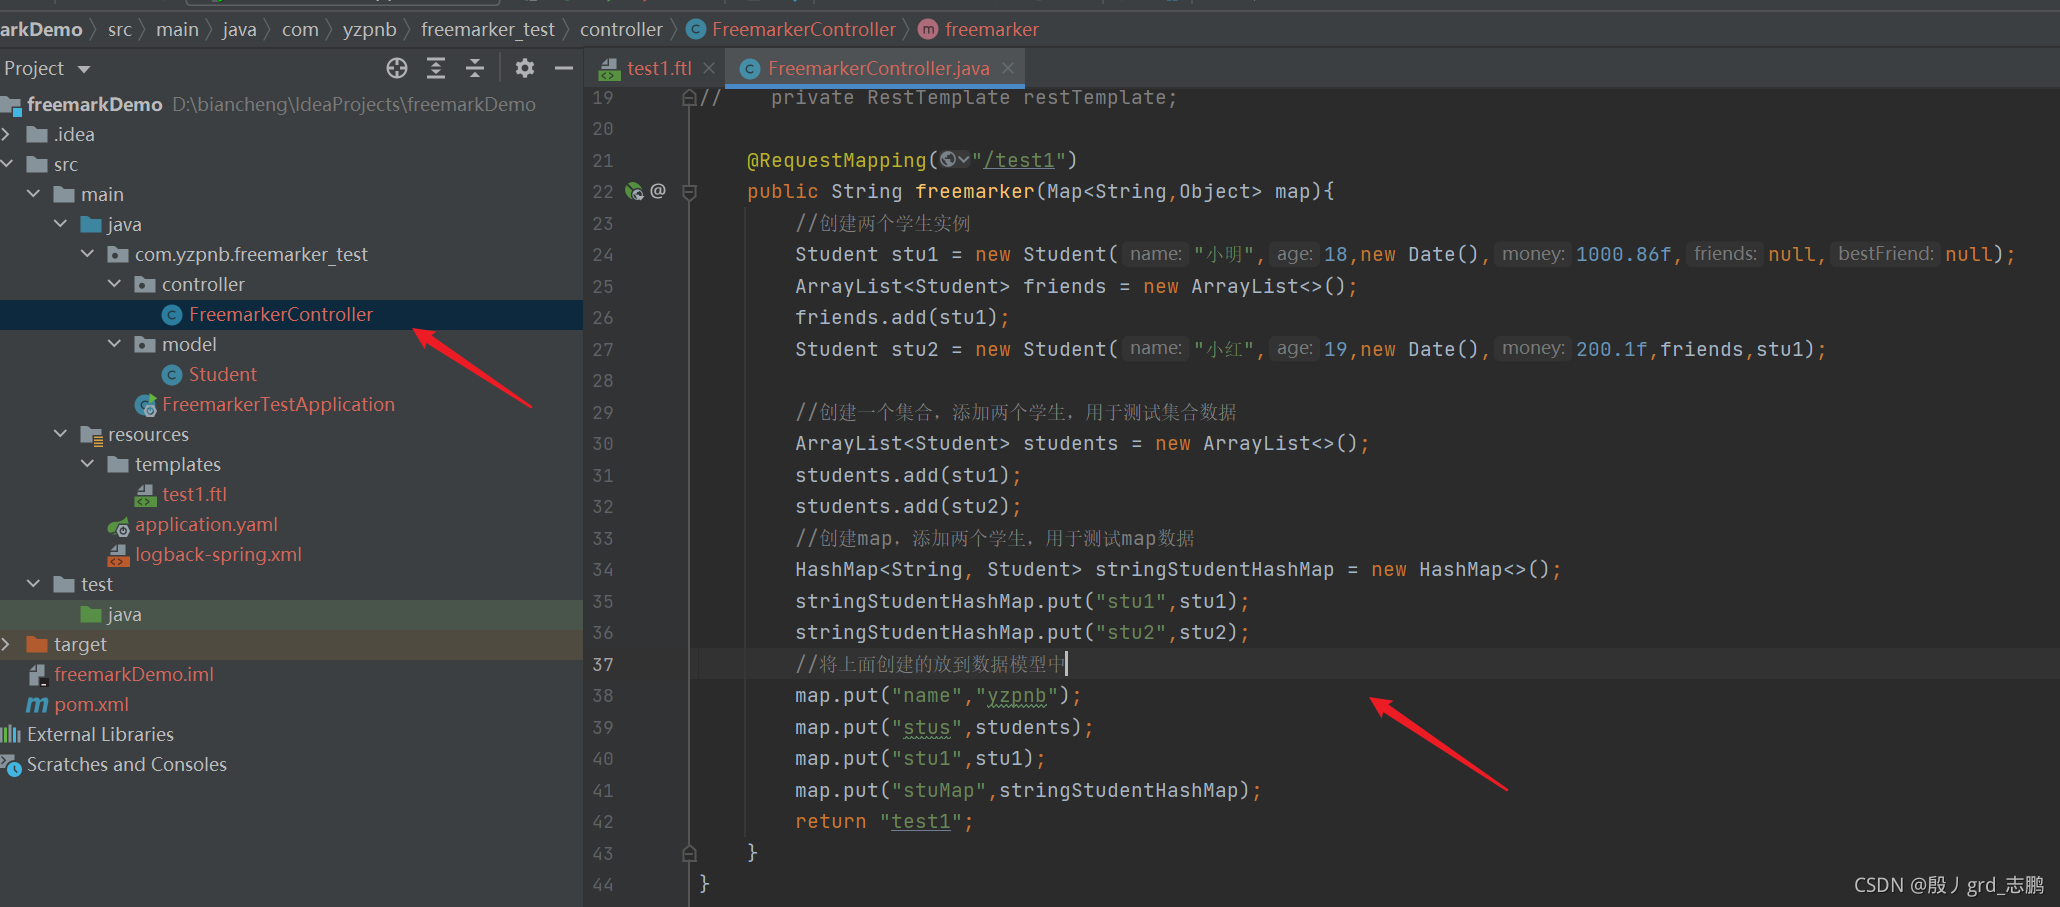
Task: Select the java folder under test
Action: [125, 614]
